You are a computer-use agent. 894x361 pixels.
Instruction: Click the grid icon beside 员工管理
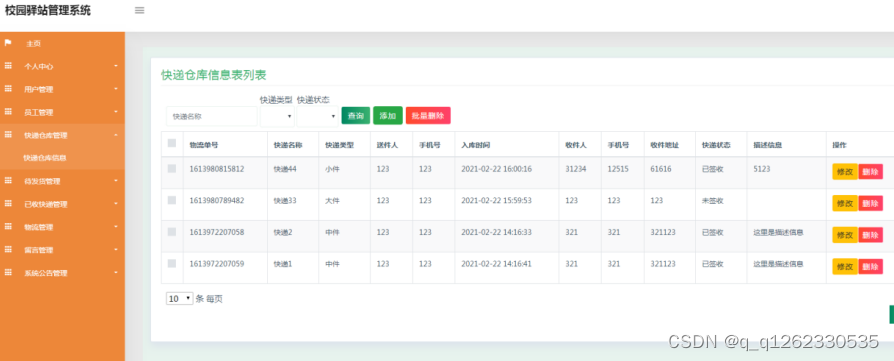tap(8, 112)
